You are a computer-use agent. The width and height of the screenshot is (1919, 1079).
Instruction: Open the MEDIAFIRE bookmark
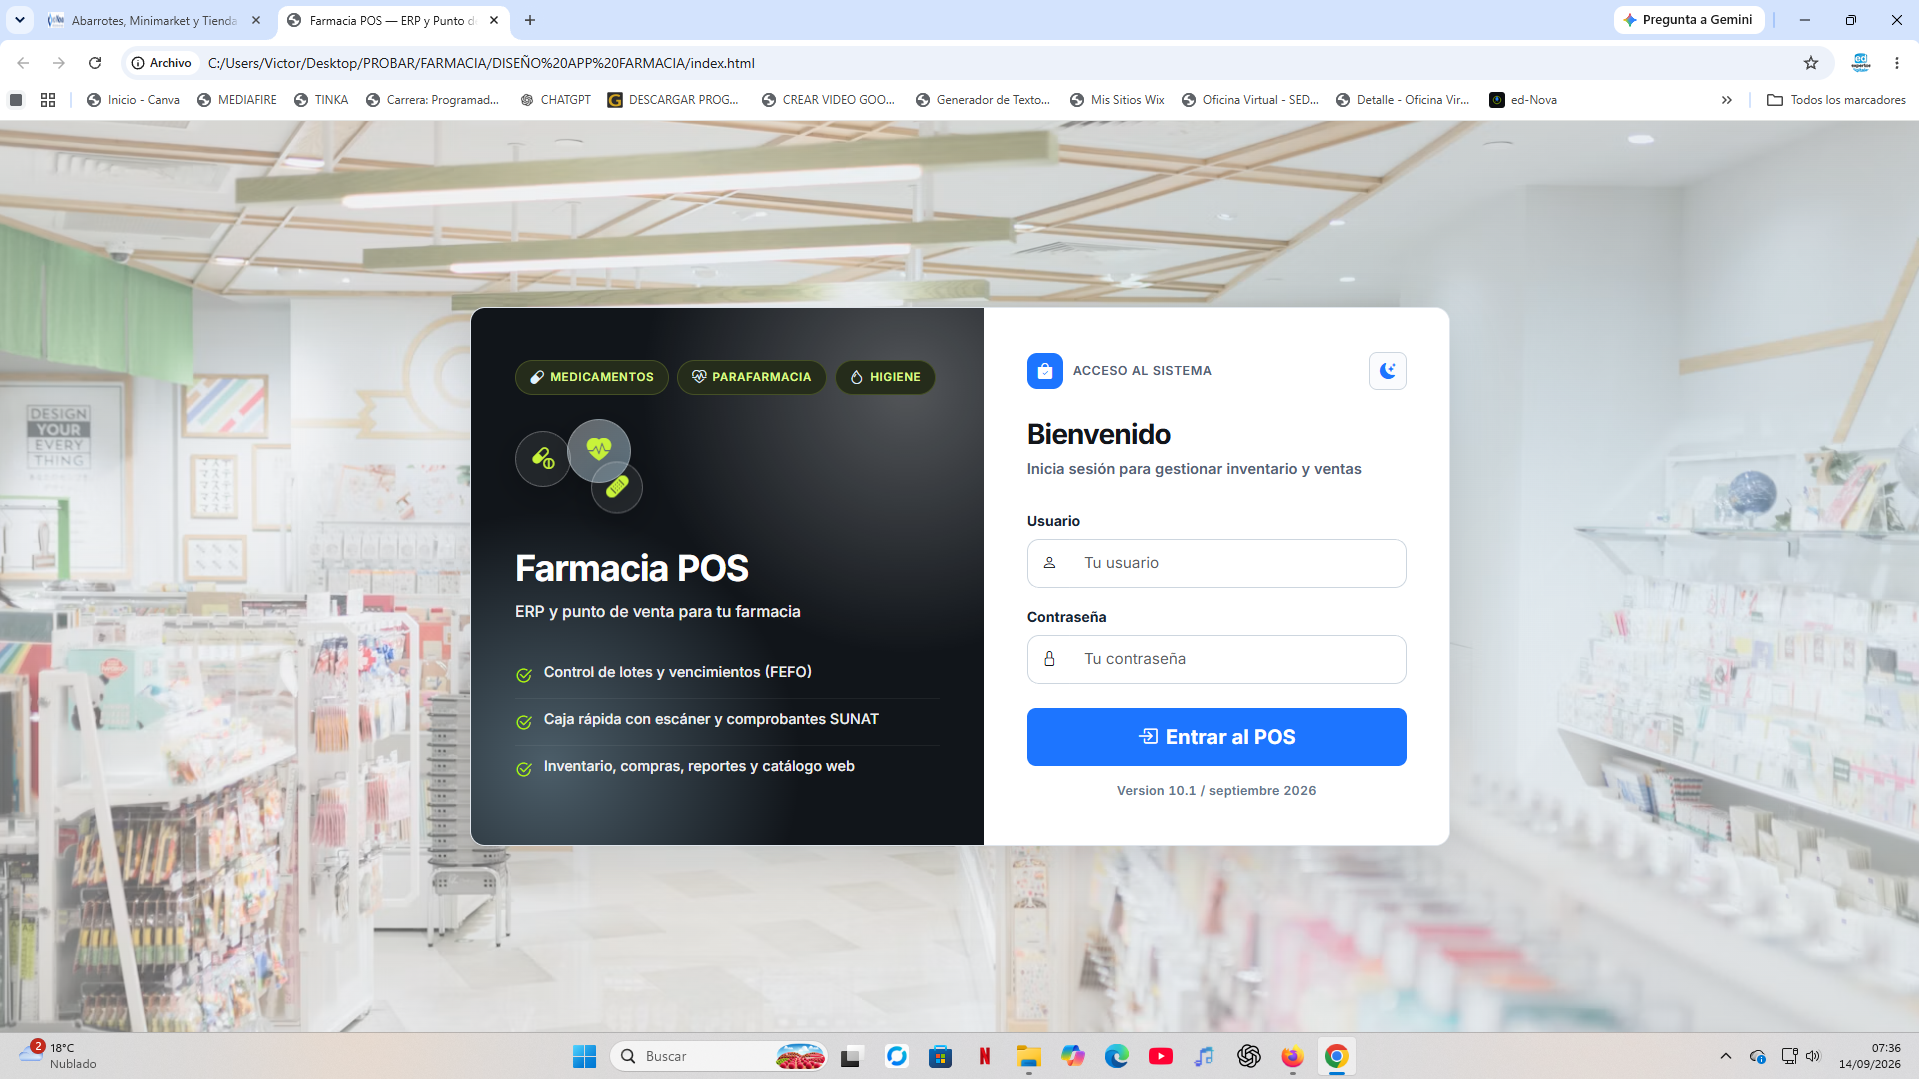point(237,100)
